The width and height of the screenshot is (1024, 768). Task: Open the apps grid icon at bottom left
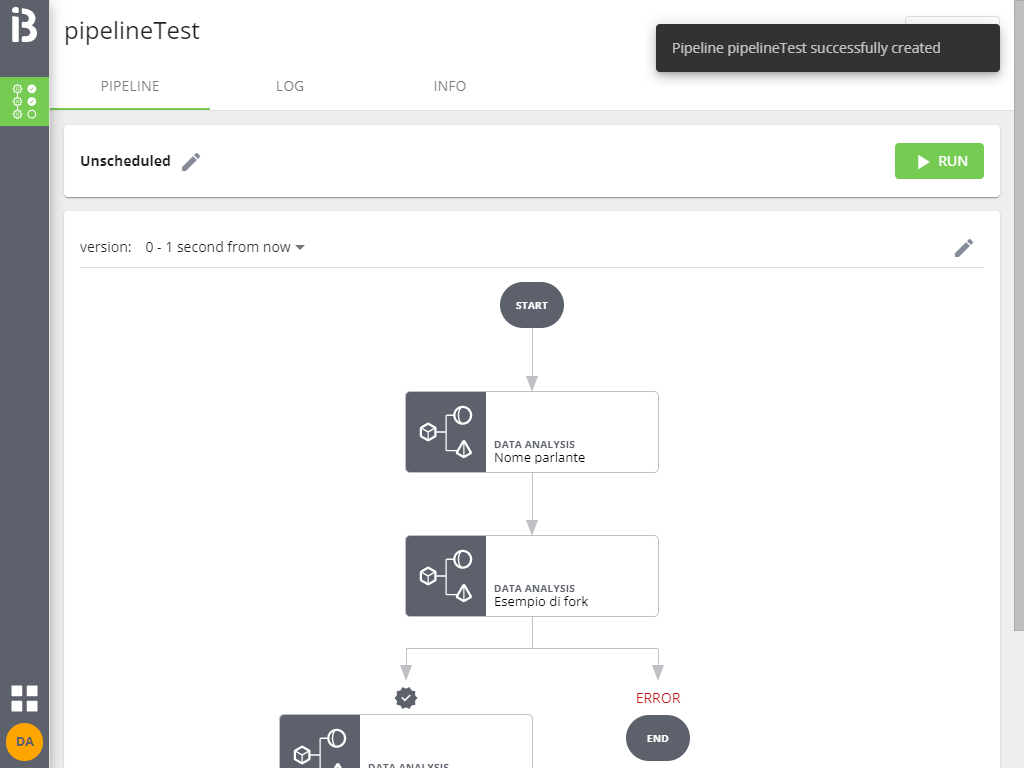click(24, 698)
